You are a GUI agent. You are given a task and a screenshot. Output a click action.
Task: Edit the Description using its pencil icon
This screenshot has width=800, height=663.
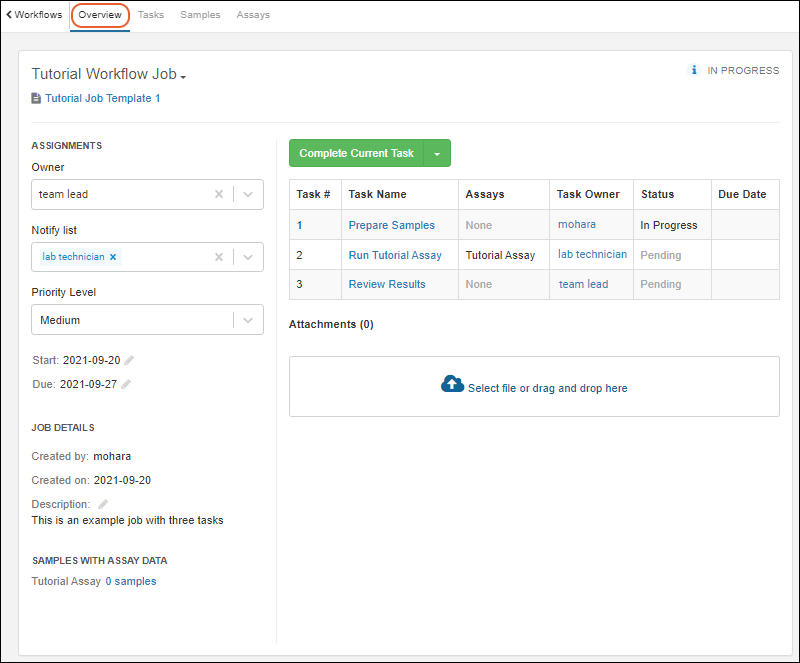click(x=103, y=504)
